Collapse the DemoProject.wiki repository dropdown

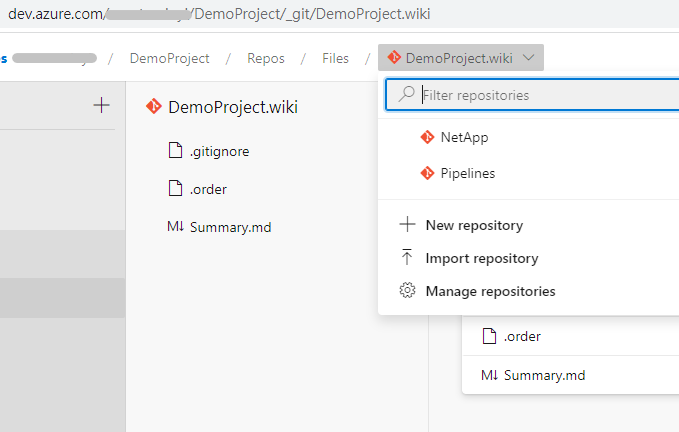pos(460,58)
